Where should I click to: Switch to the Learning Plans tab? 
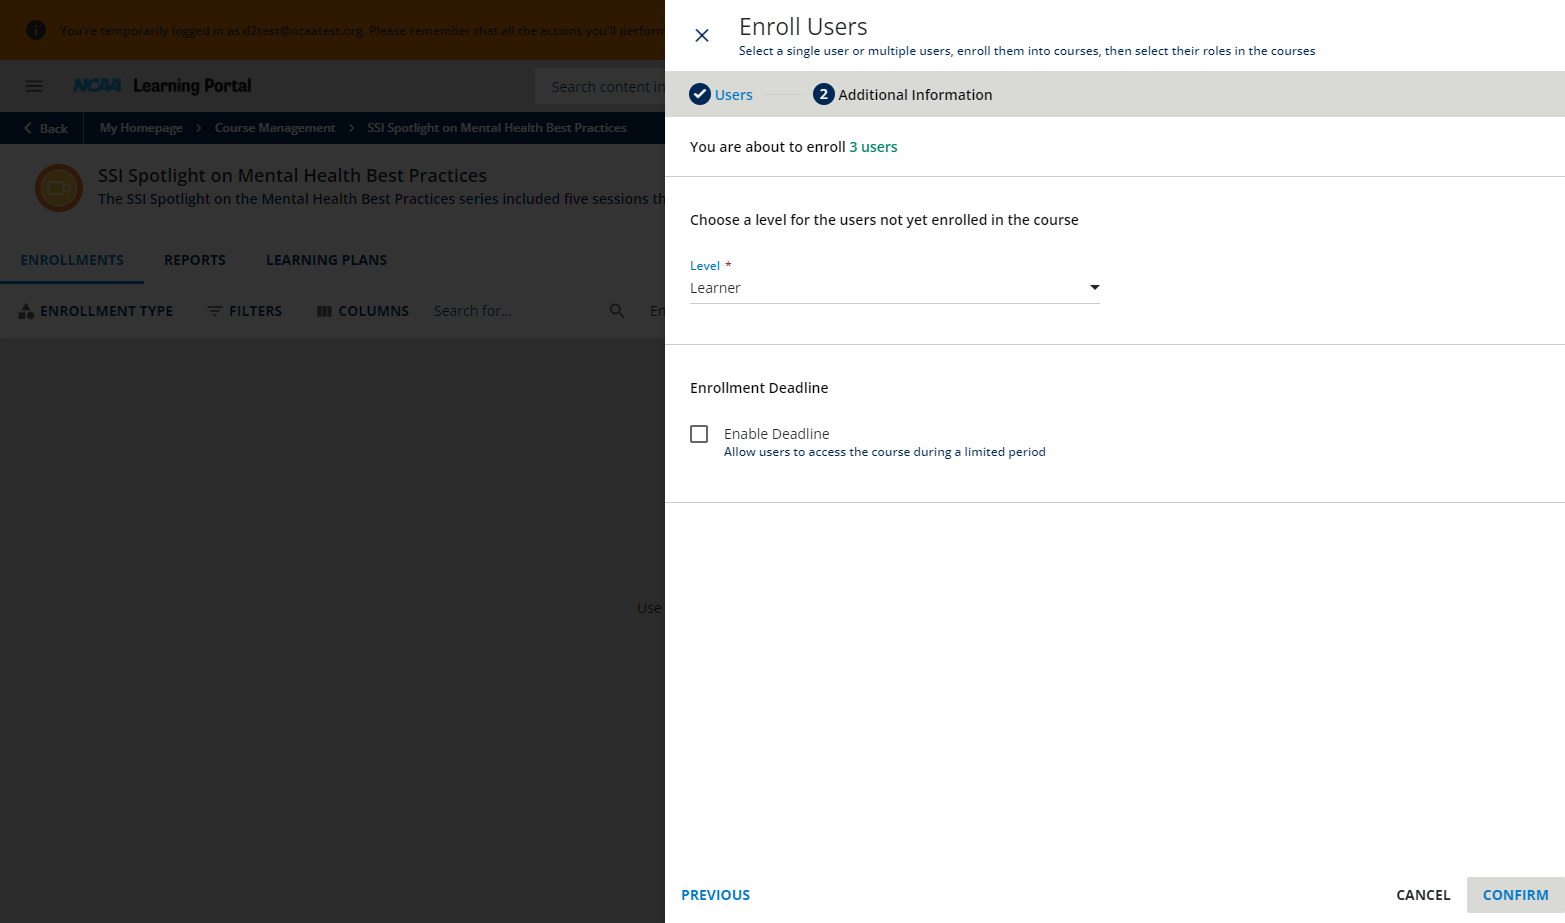point(326,260)
